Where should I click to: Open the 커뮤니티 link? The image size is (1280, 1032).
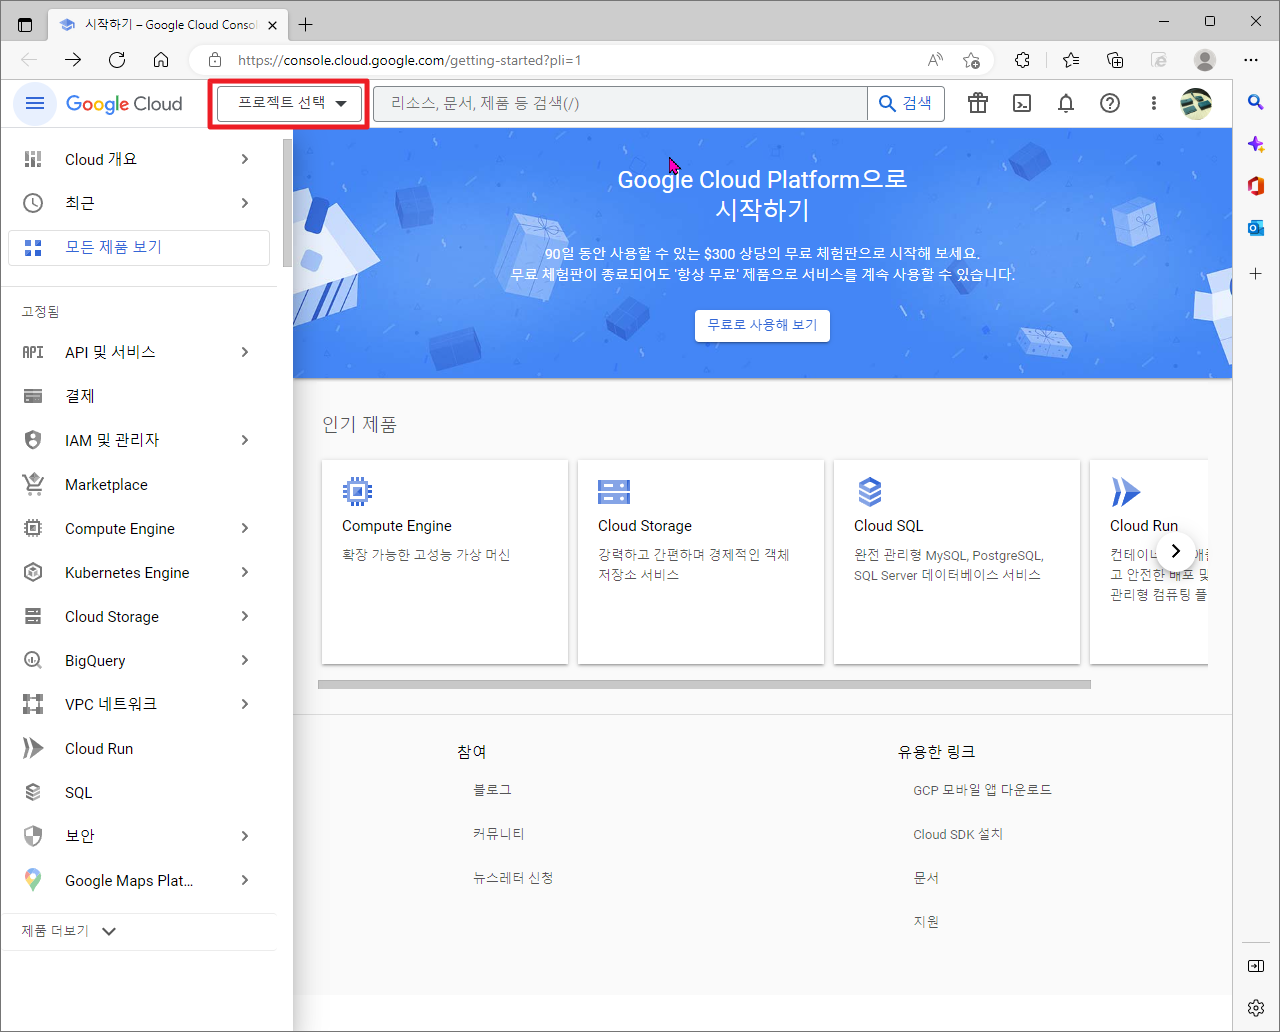pyautogui.click(x=499, y=834)
